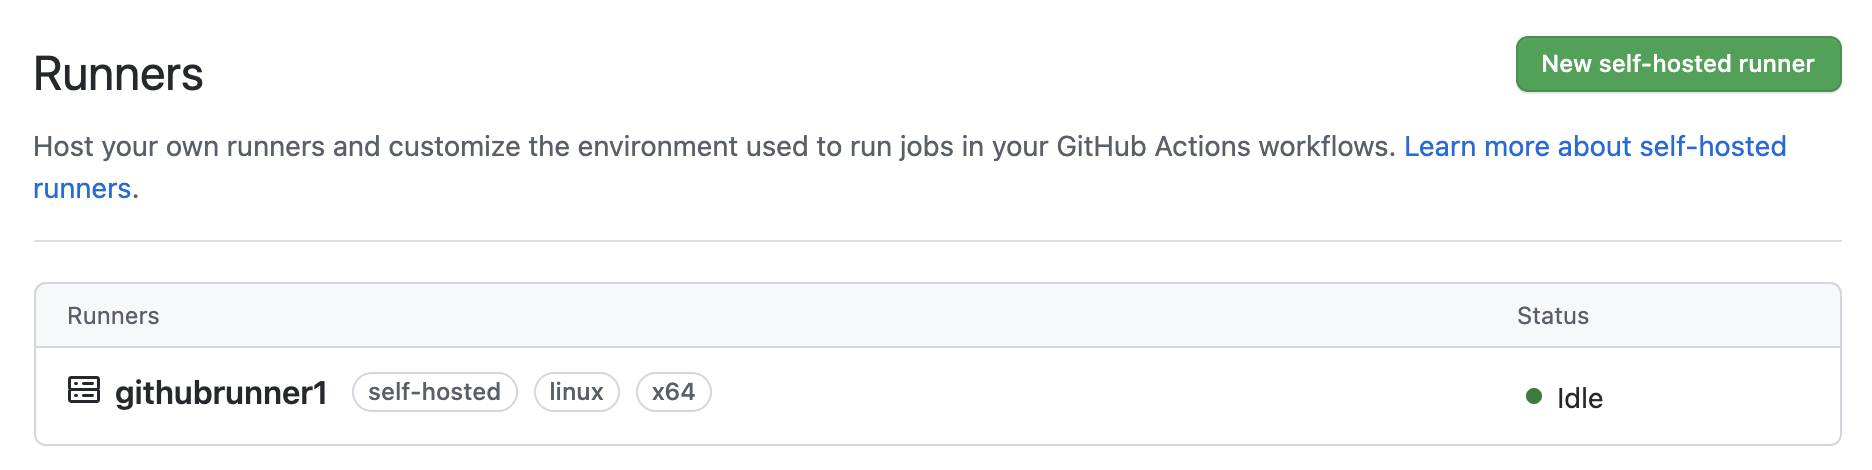The image size is (1872, 470).
Task: Click the New self-hosted runner button
Action: 1677,64
